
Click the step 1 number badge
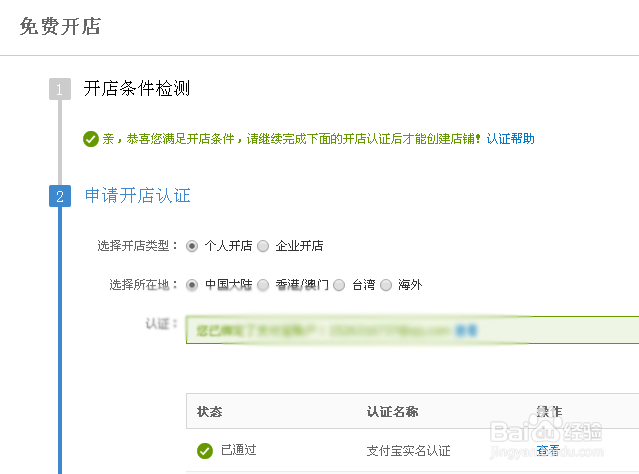[x=60, y=89]
